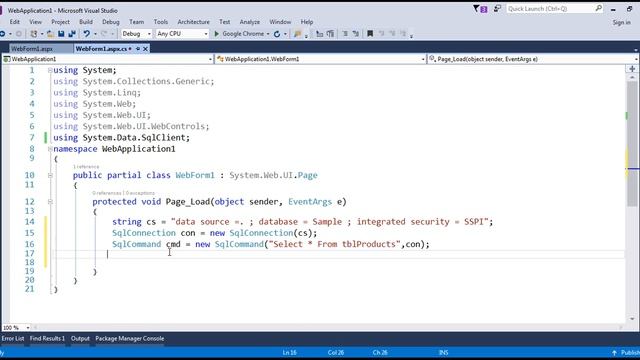Click the Google Chrome run button label
The image size is (640, 360).
tap(243, 34)
